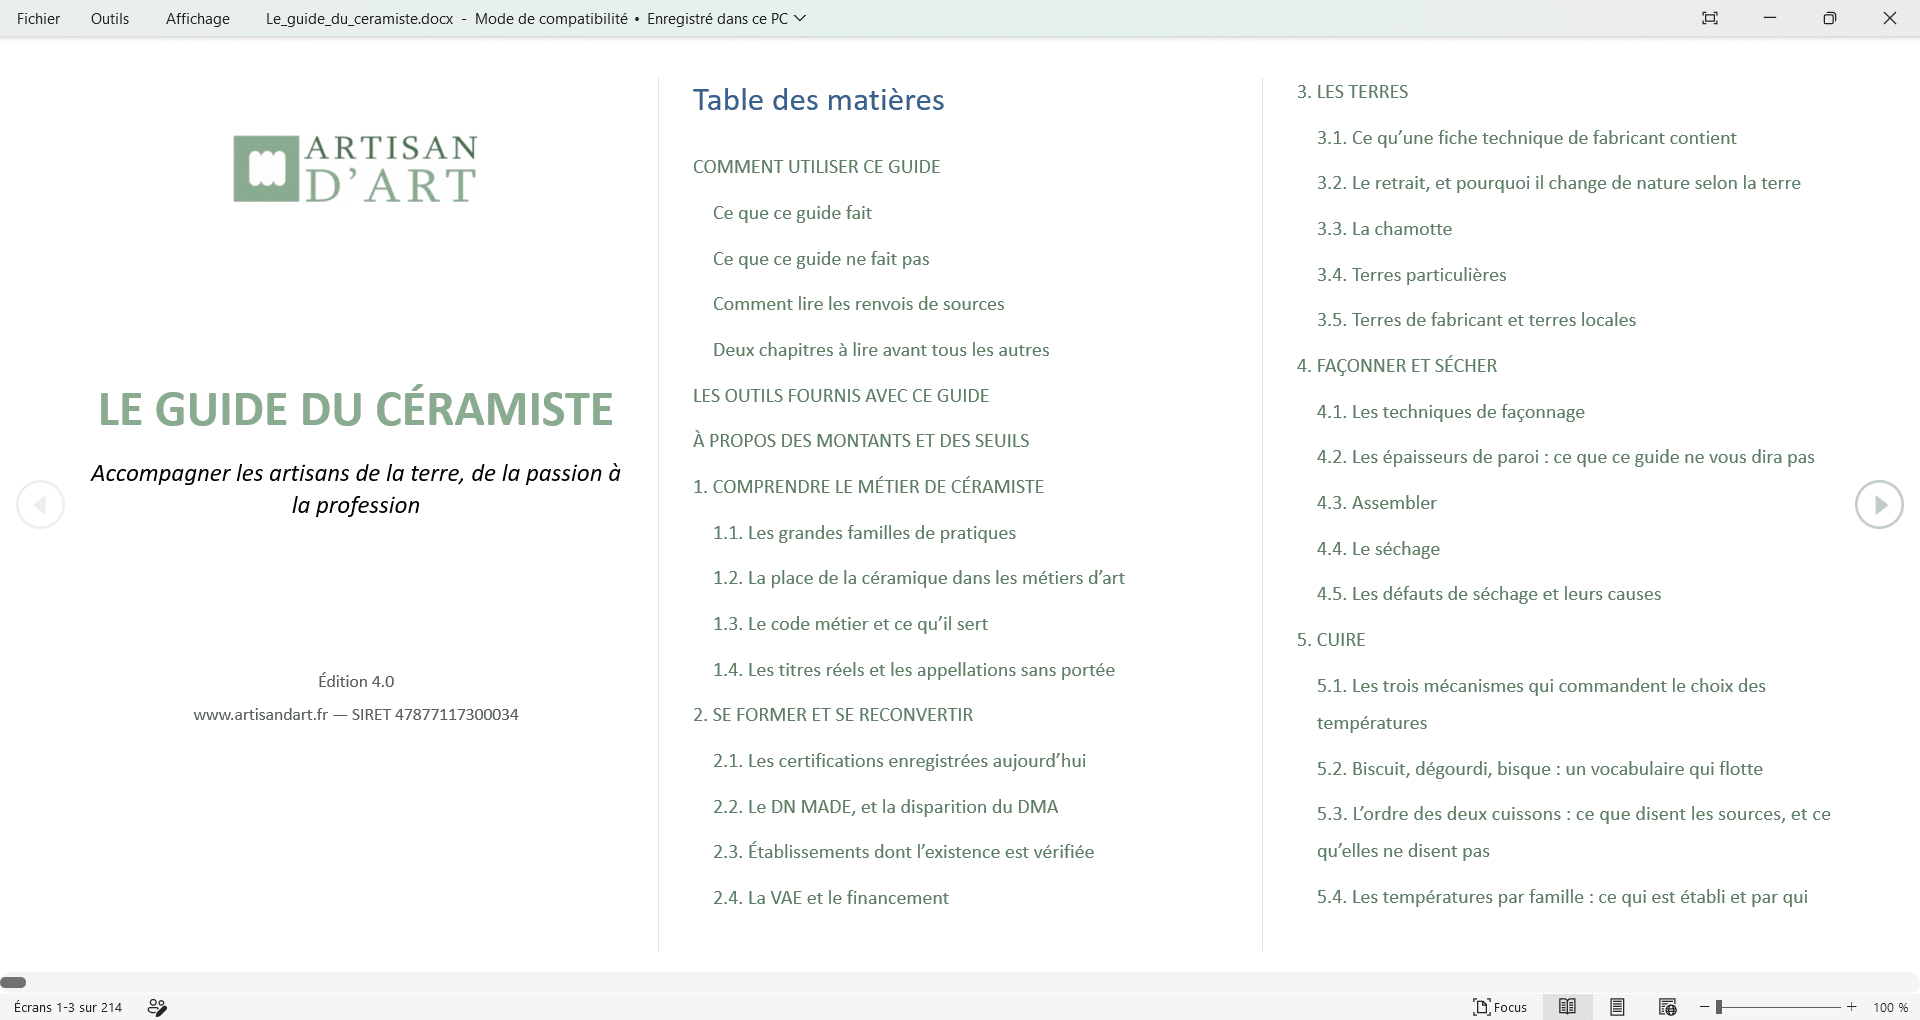Click the Artisan d'Art logo image
The height and width of the screenshot is (1020, 1920).
pos(355,168)
